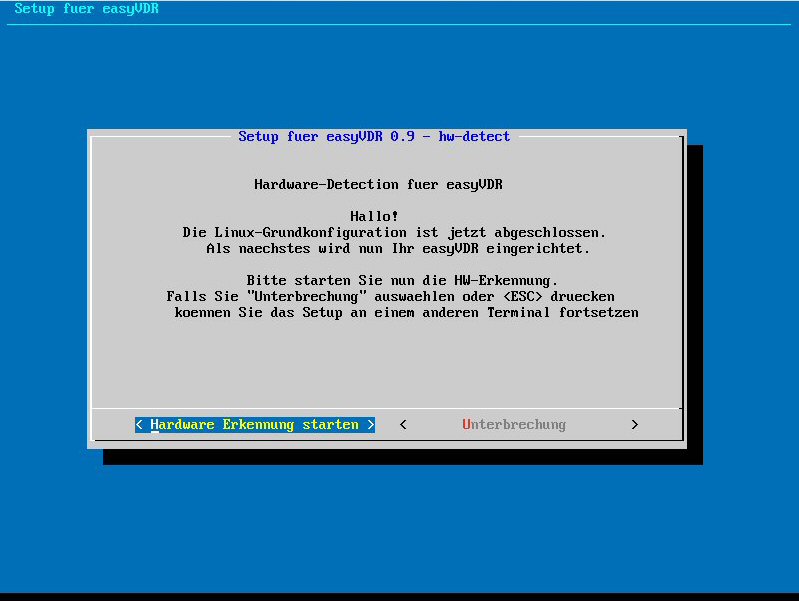799x601 pixels.
Task: Click the left angle bracket before 'Unterbrechung'
Action: click(x=403, y=425)
